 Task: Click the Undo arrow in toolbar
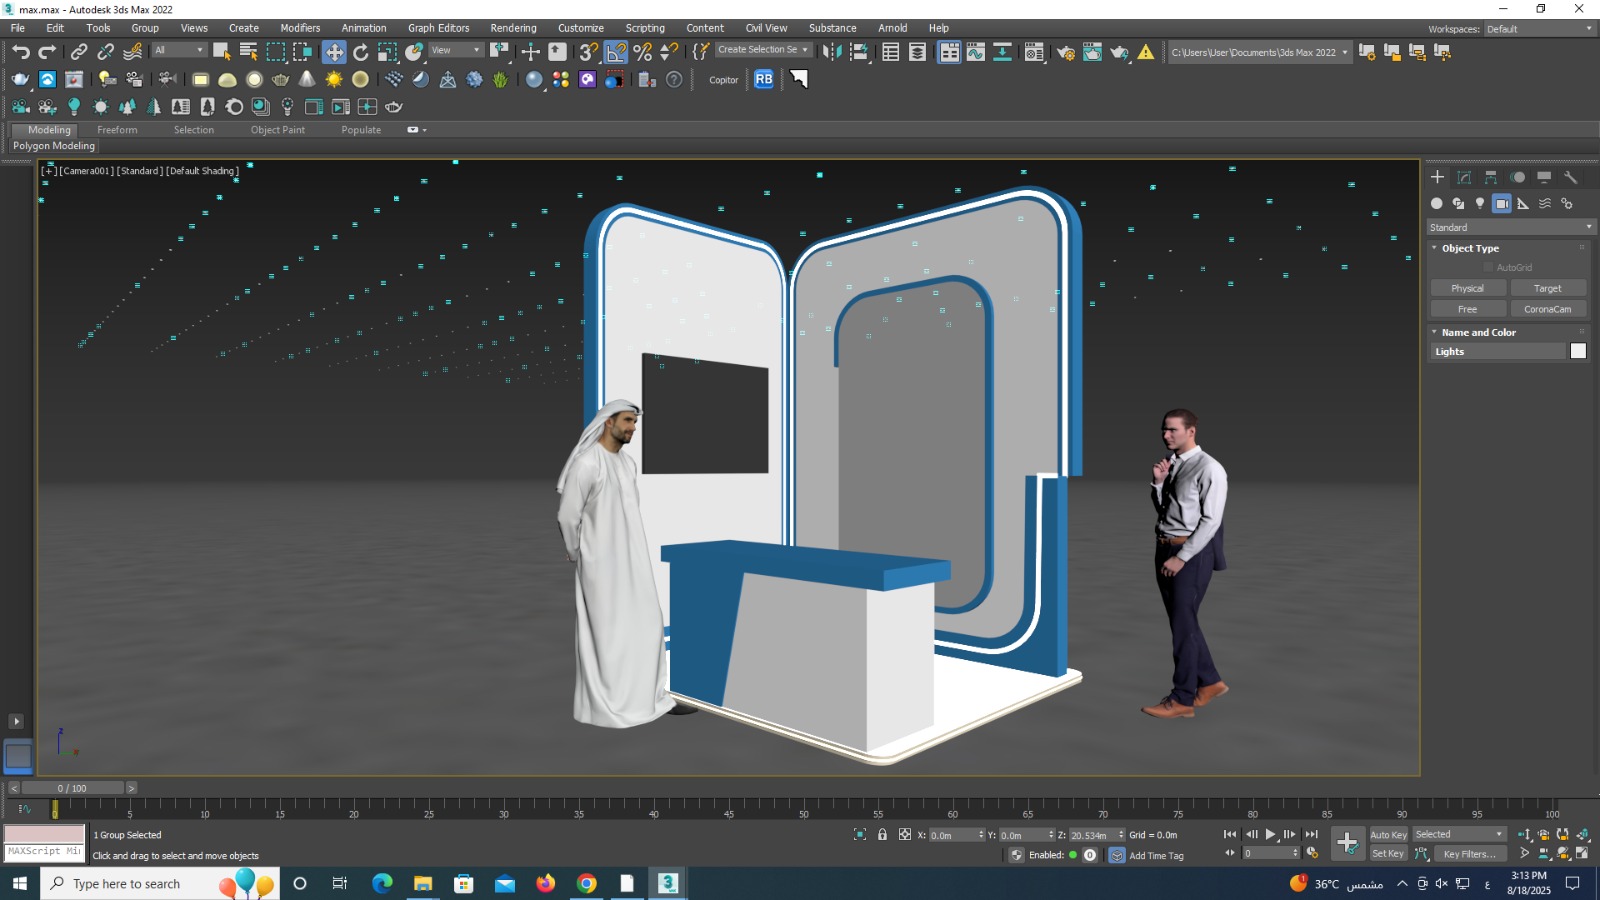[x=20, y=52]
